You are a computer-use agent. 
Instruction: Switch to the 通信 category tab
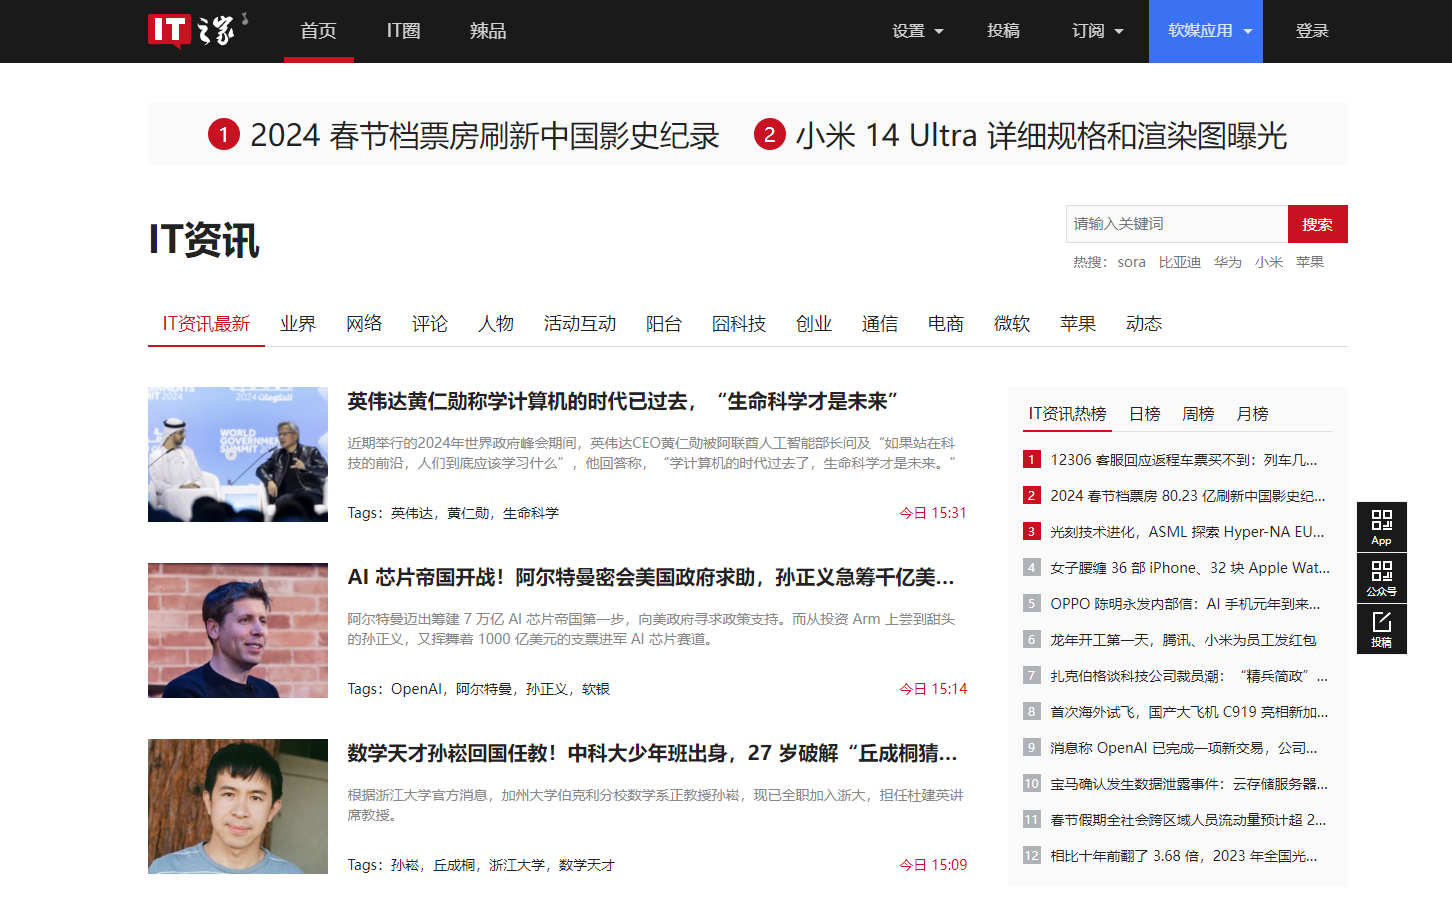(x=880, y=324)
